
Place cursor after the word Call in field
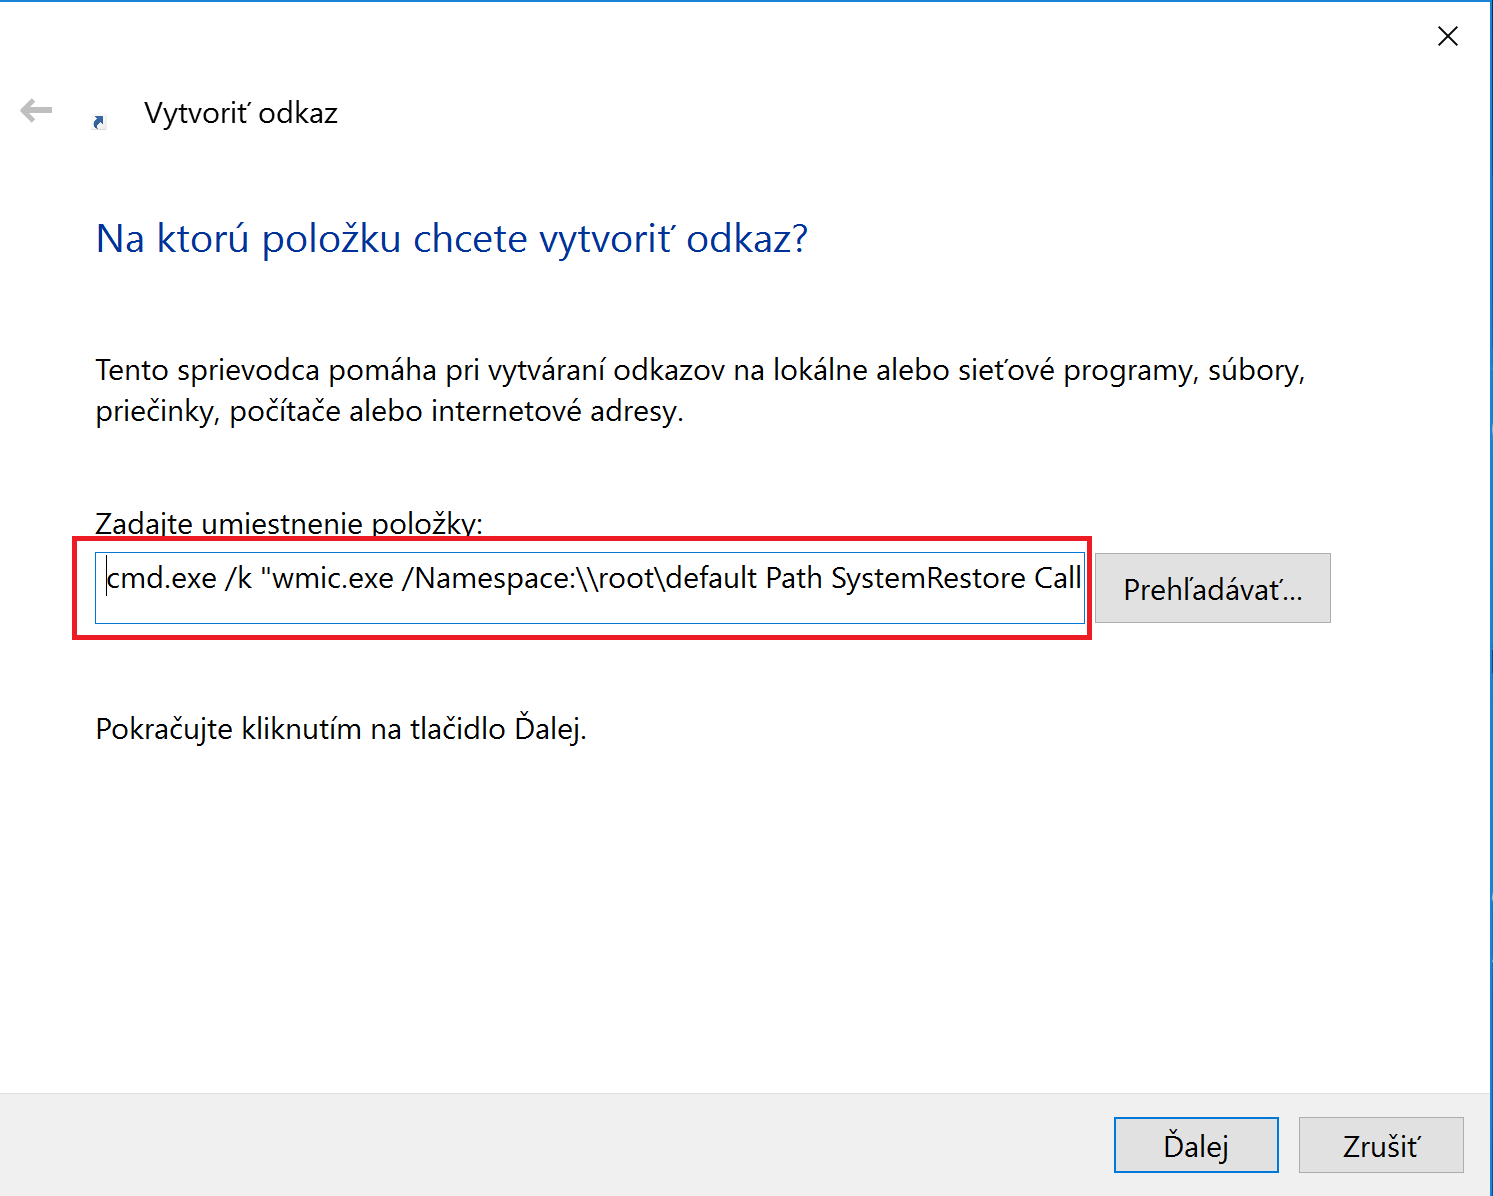tap(1082, 578)
